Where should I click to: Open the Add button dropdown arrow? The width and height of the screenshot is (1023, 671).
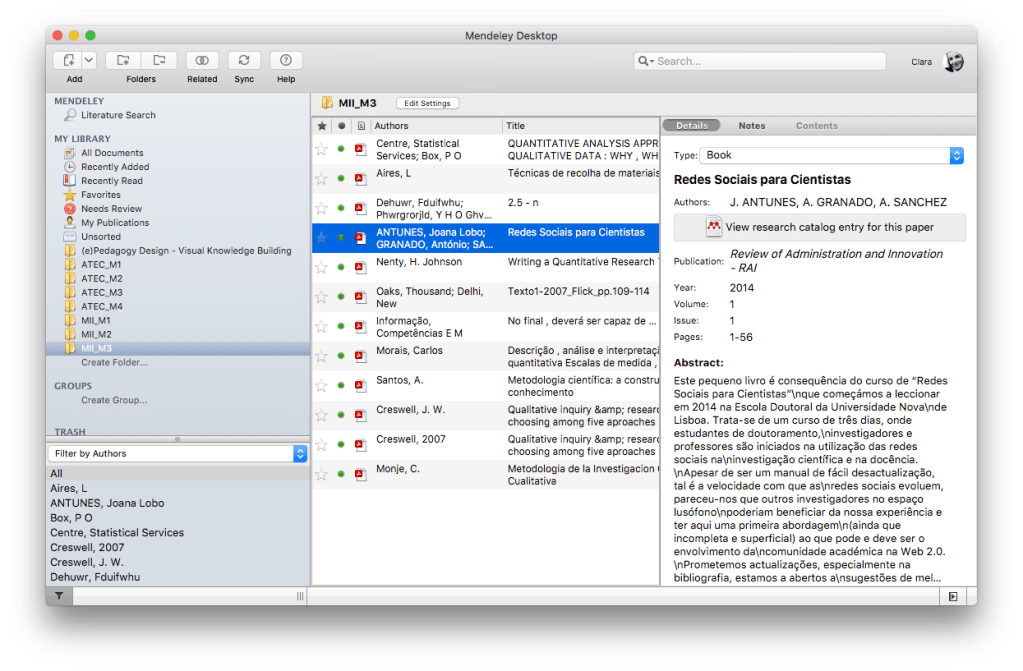(x=88, y=61)
